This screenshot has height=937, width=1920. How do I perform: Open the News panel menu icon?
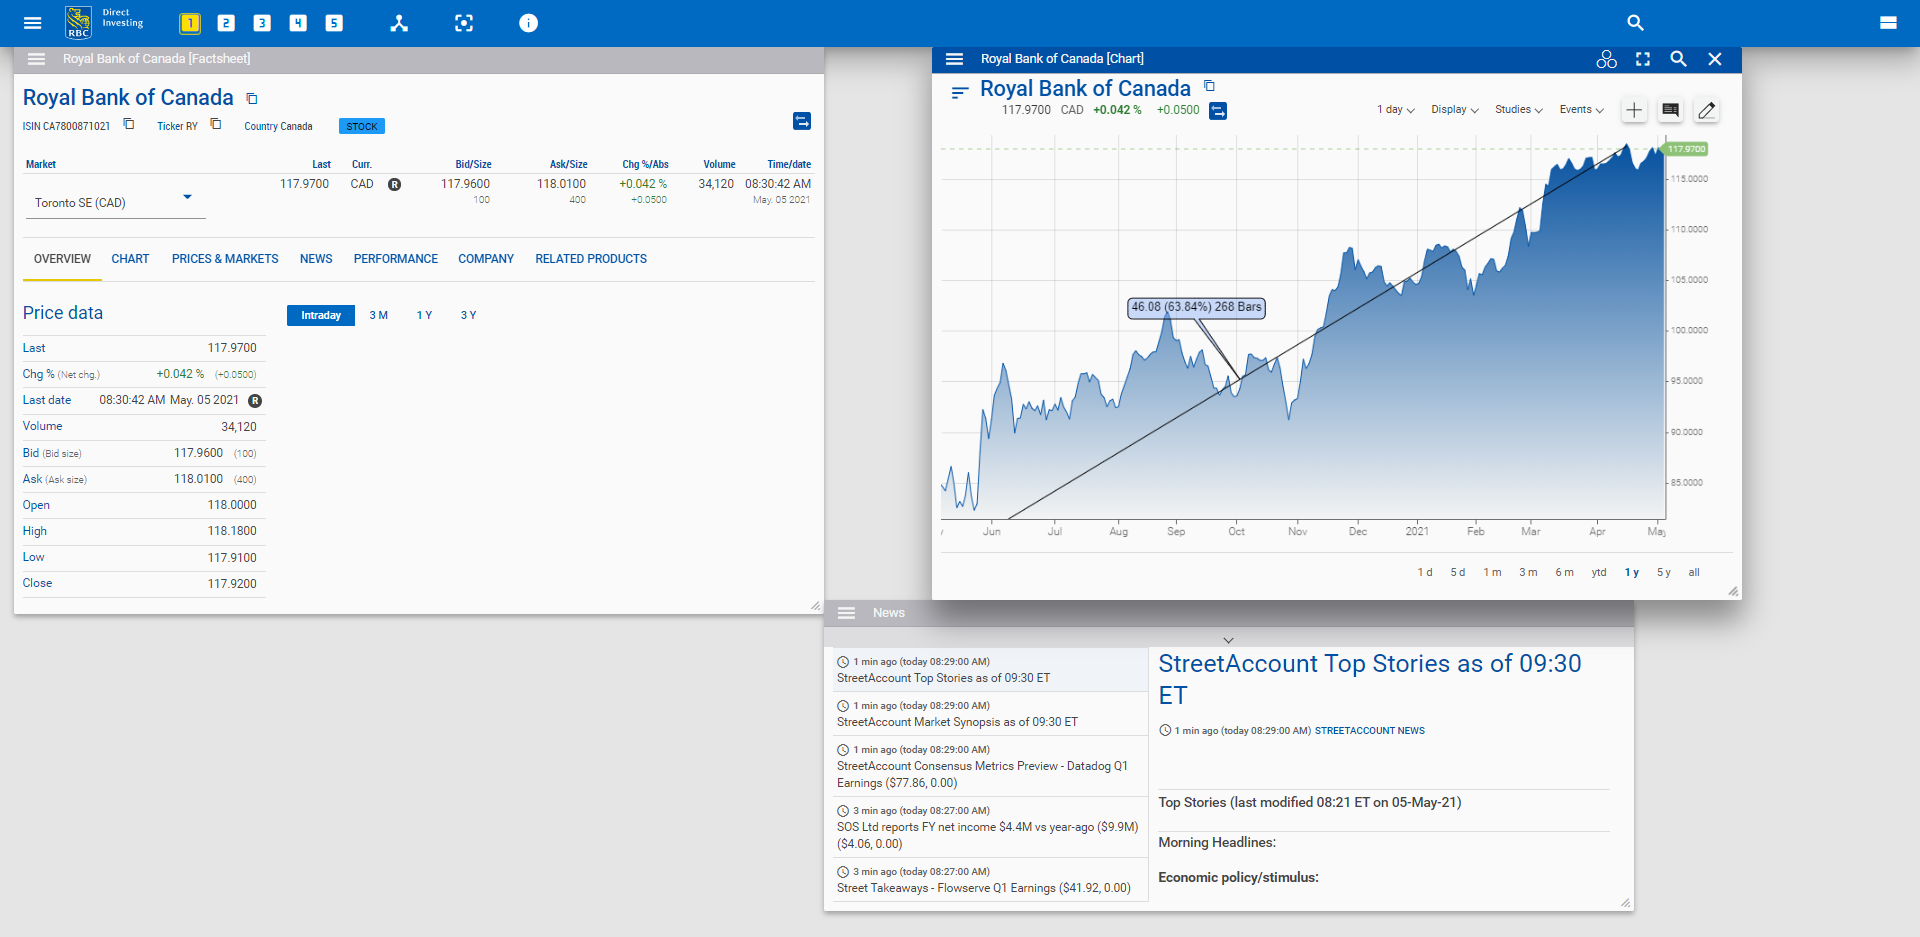846,613
